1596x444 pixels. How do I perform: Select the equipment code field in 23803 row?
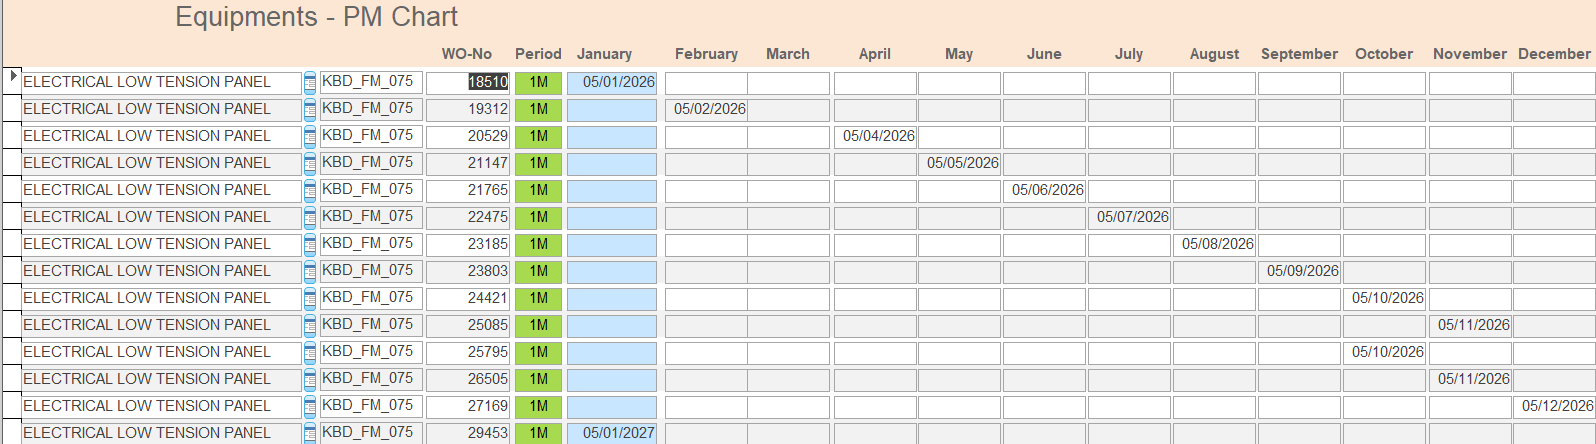point(371,271)
